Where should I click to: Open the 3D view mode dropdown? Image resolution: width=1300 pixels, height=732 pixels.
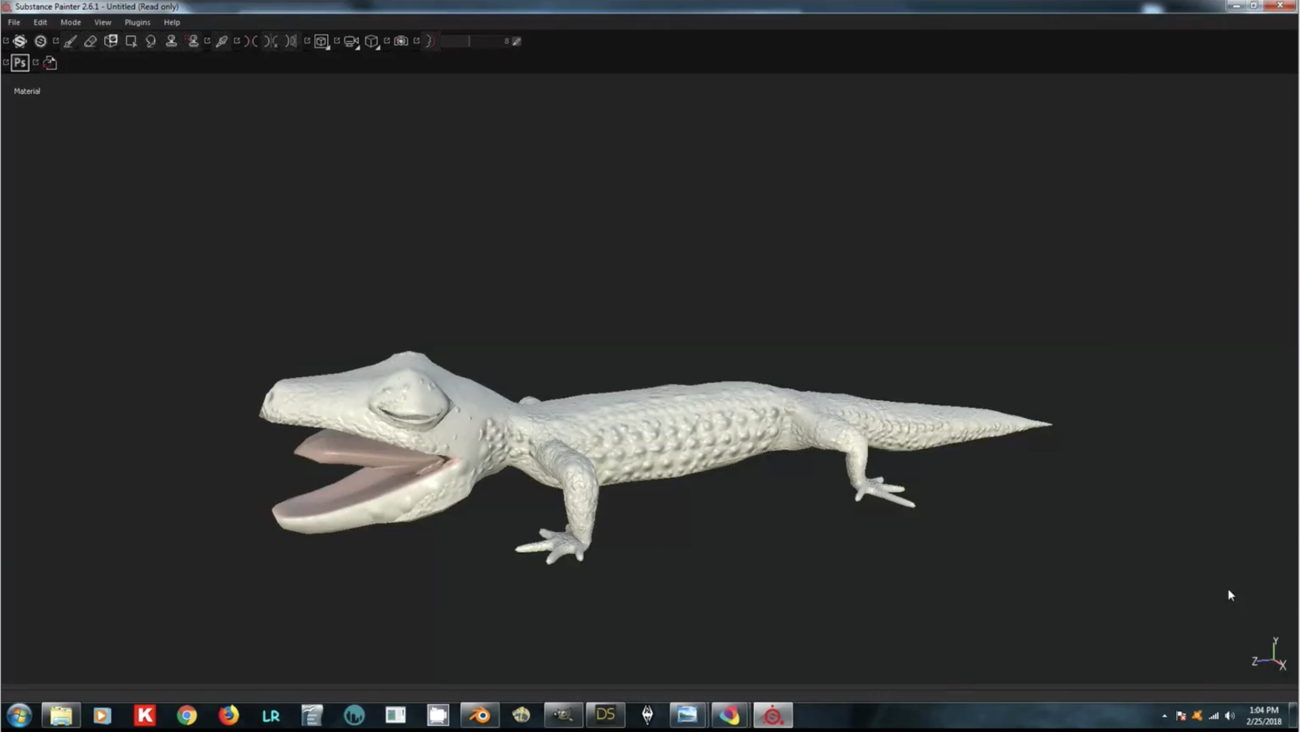click(x=322, y=41)
